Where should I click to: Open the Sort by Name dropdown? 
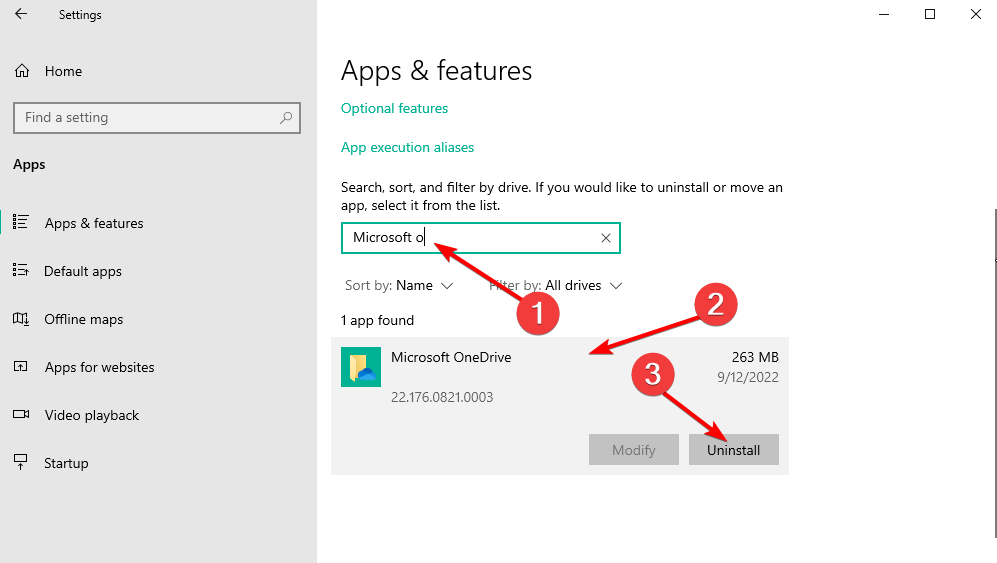pos(399,286)
